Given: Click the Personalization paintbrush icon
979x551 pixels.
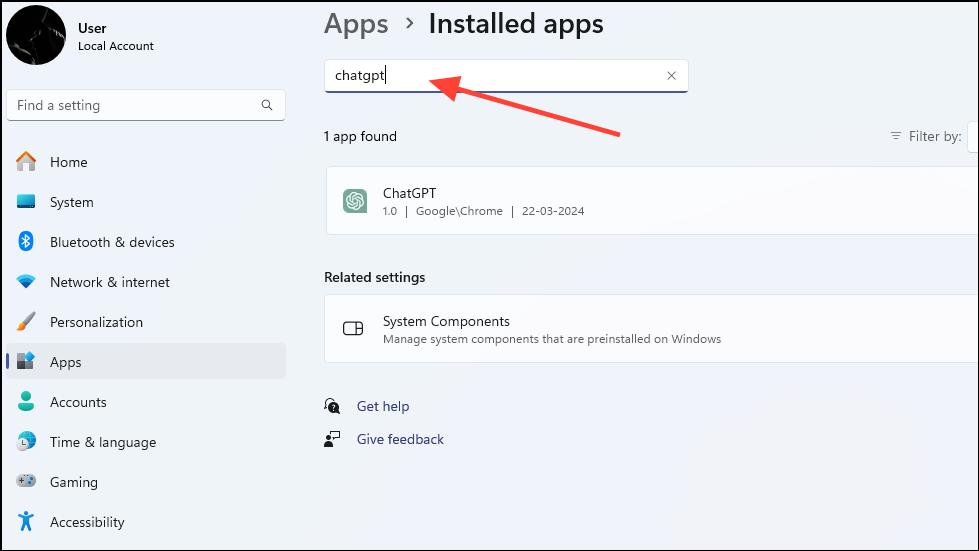Looking at the screenshot, I should click(x=26, y=321).
